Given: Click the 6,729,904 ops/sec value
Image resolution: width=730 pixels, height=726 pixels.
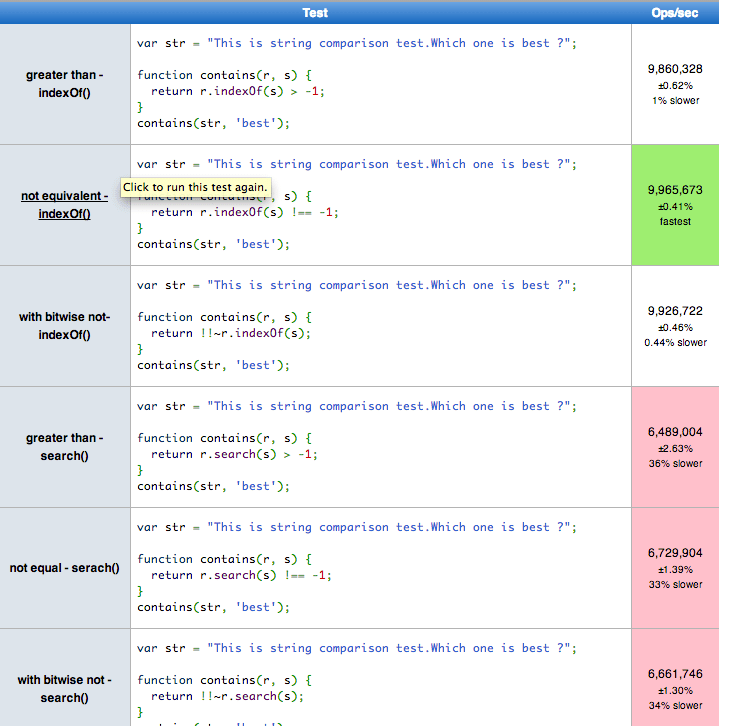Looking at the screenshot, I should [675, 553].
